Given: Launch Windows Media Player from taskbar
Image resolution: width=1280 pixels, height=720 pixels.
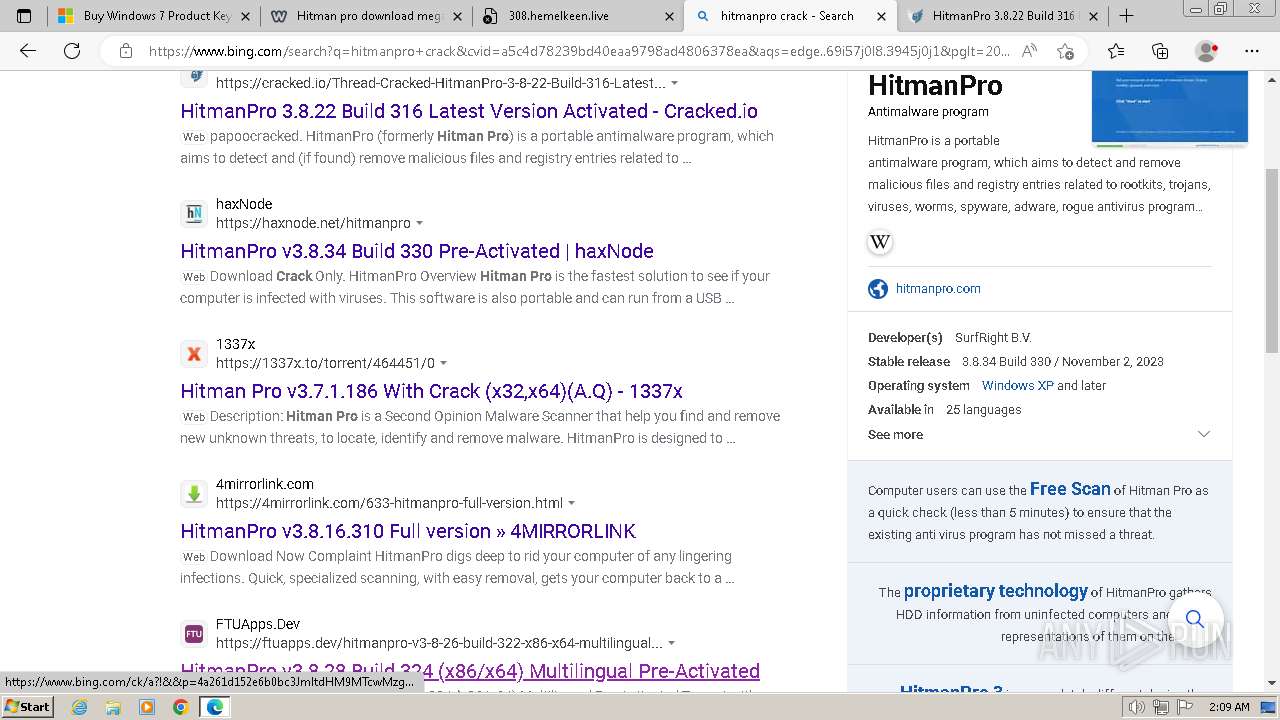Looking at the screenshot, I should click(147, 707).
